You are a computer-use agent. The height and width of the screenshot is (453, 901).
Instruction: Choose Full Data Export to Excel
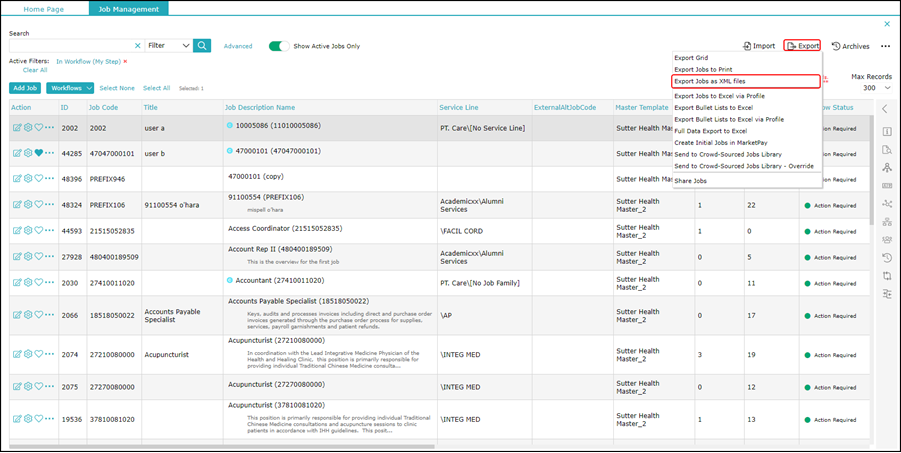pyautogui.click(x=710, y=131)
